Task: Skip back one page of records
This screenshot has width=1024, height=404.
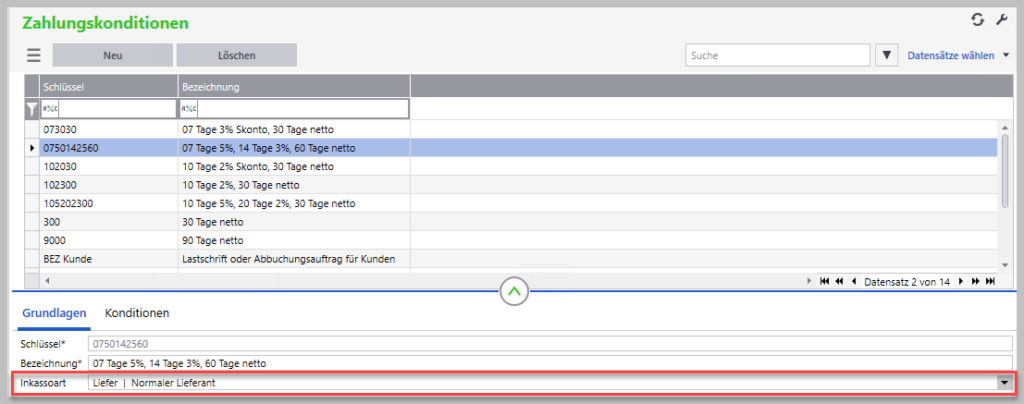Action: (x=839, y=282)
